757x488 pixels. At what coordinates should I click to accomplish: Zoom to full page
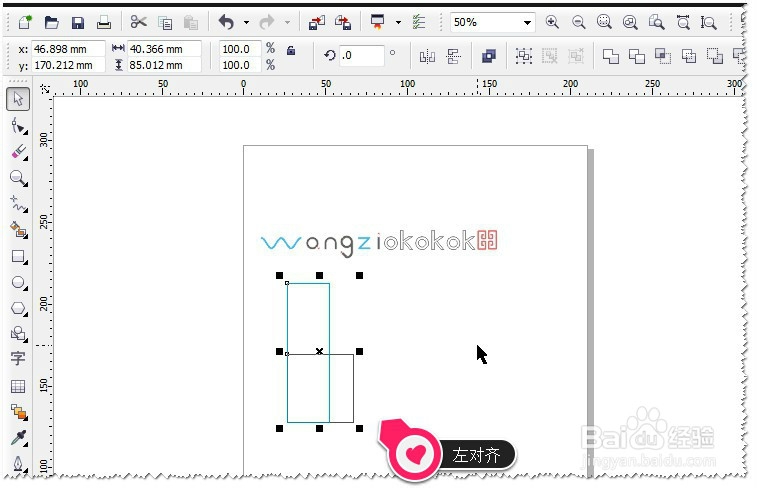(x=656, y=22)
